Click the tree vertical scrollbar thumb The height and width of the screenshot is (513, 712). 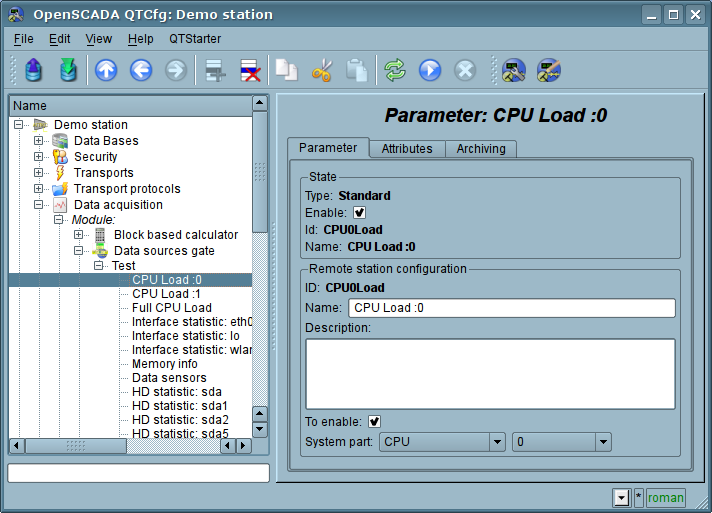coord(259,172)
